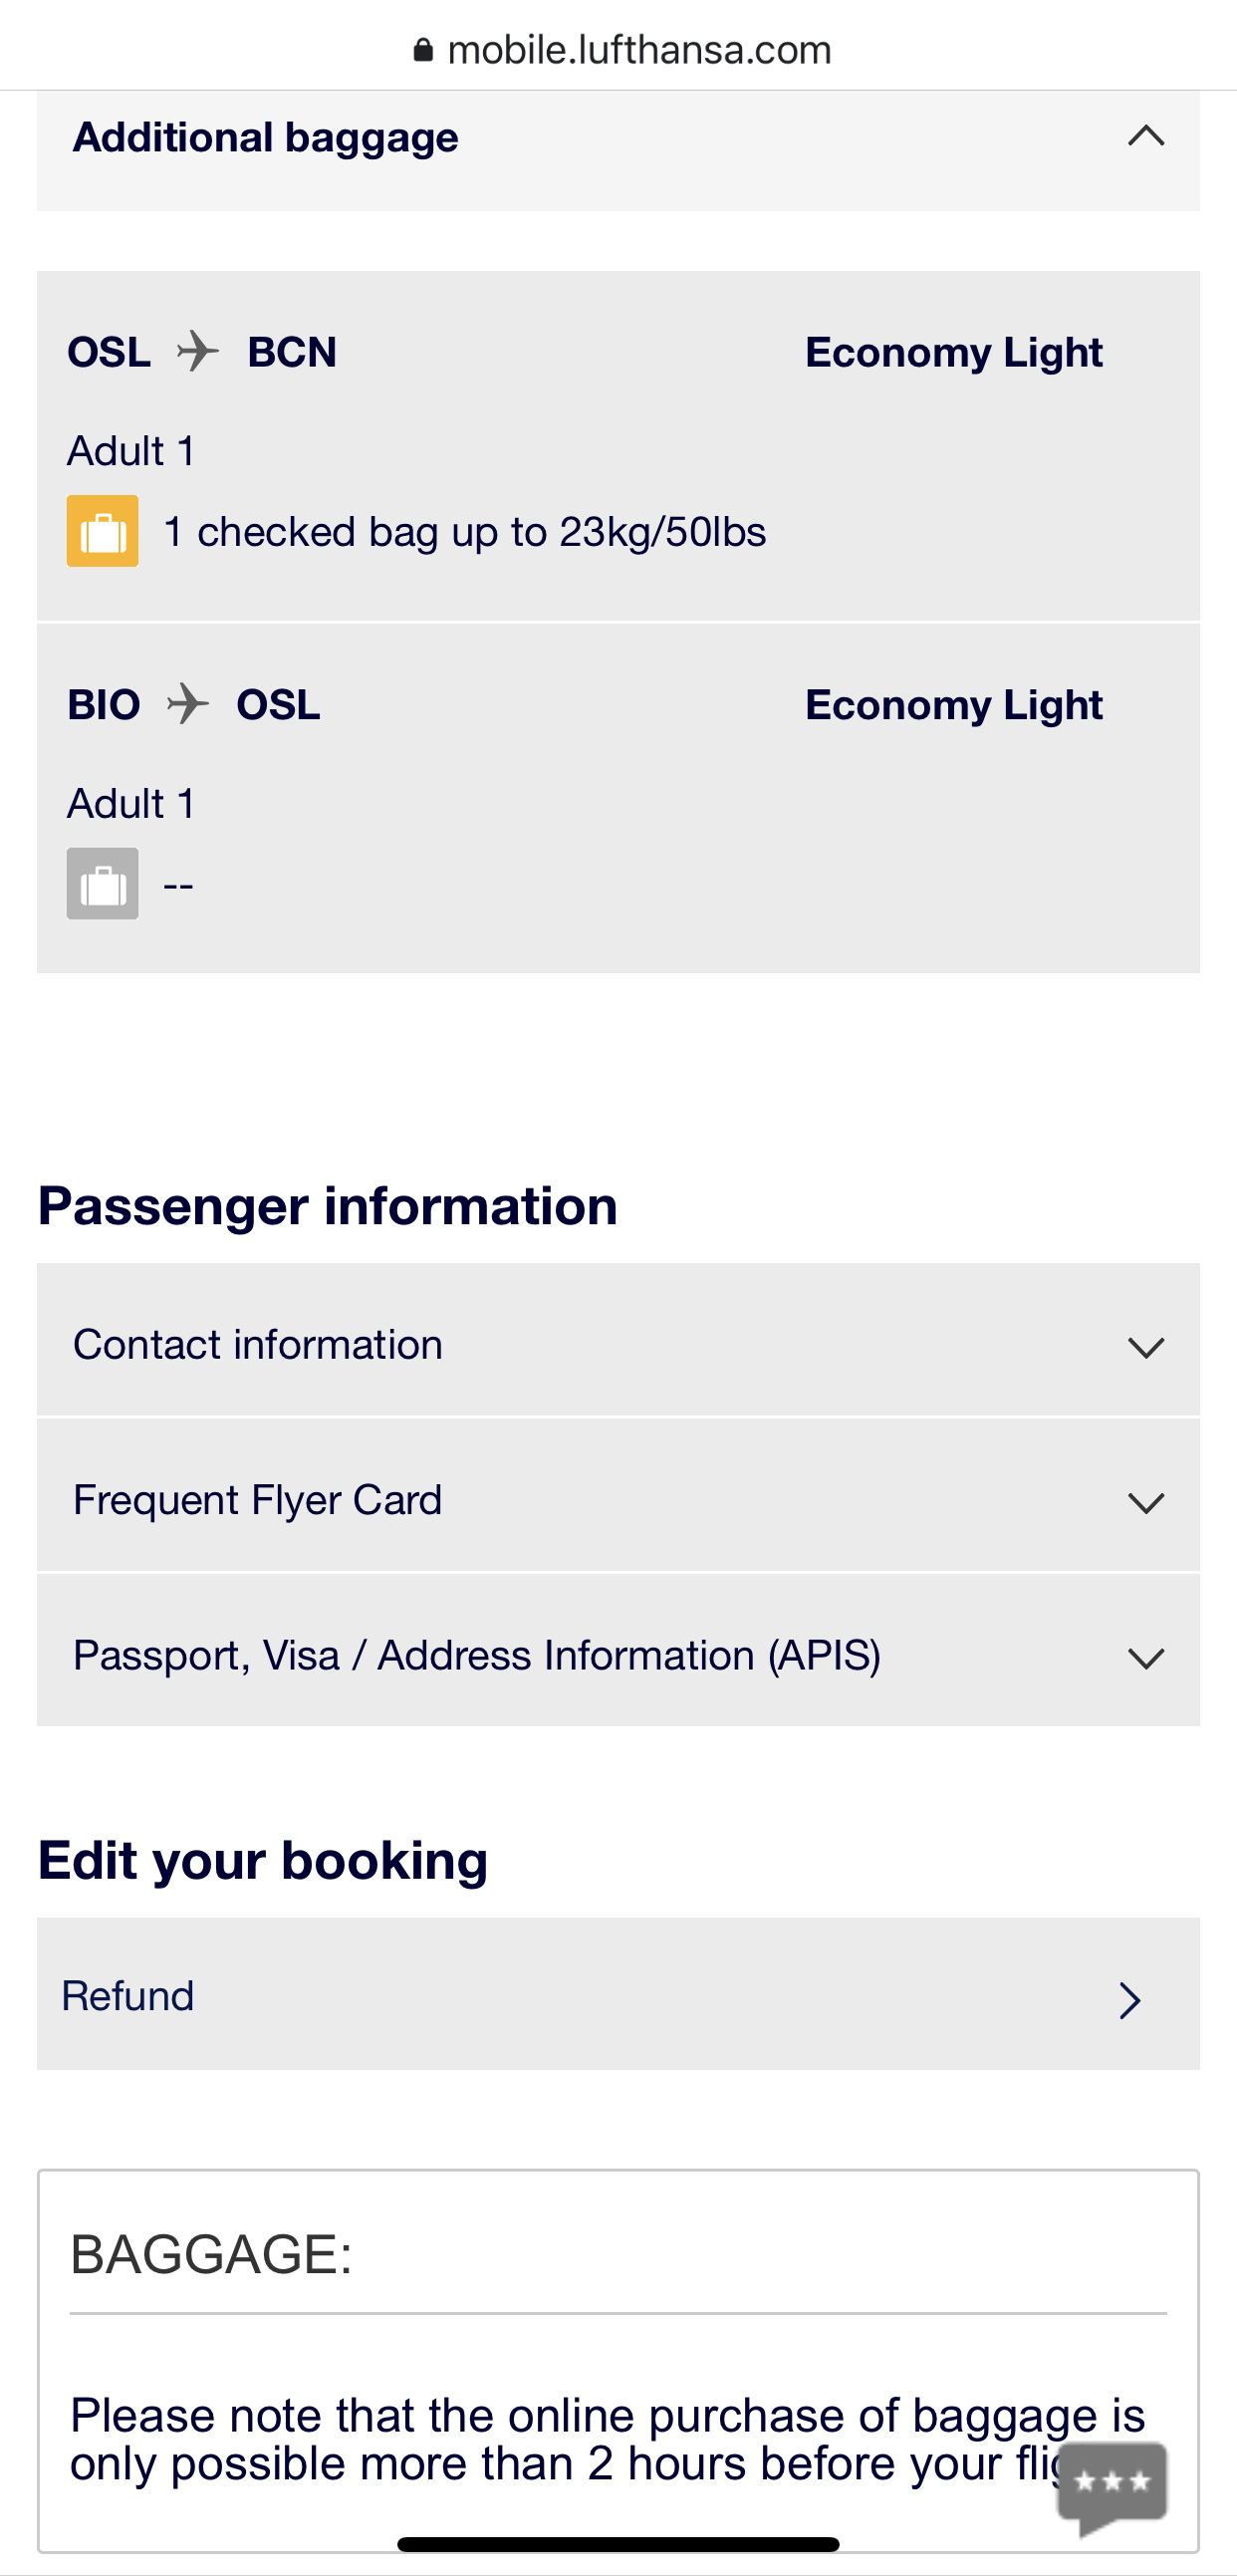Screen dimensions: 1237x2576
Task: Tap the mobile.lufthansa.com address bar
Action: click(x=638, y=50)
